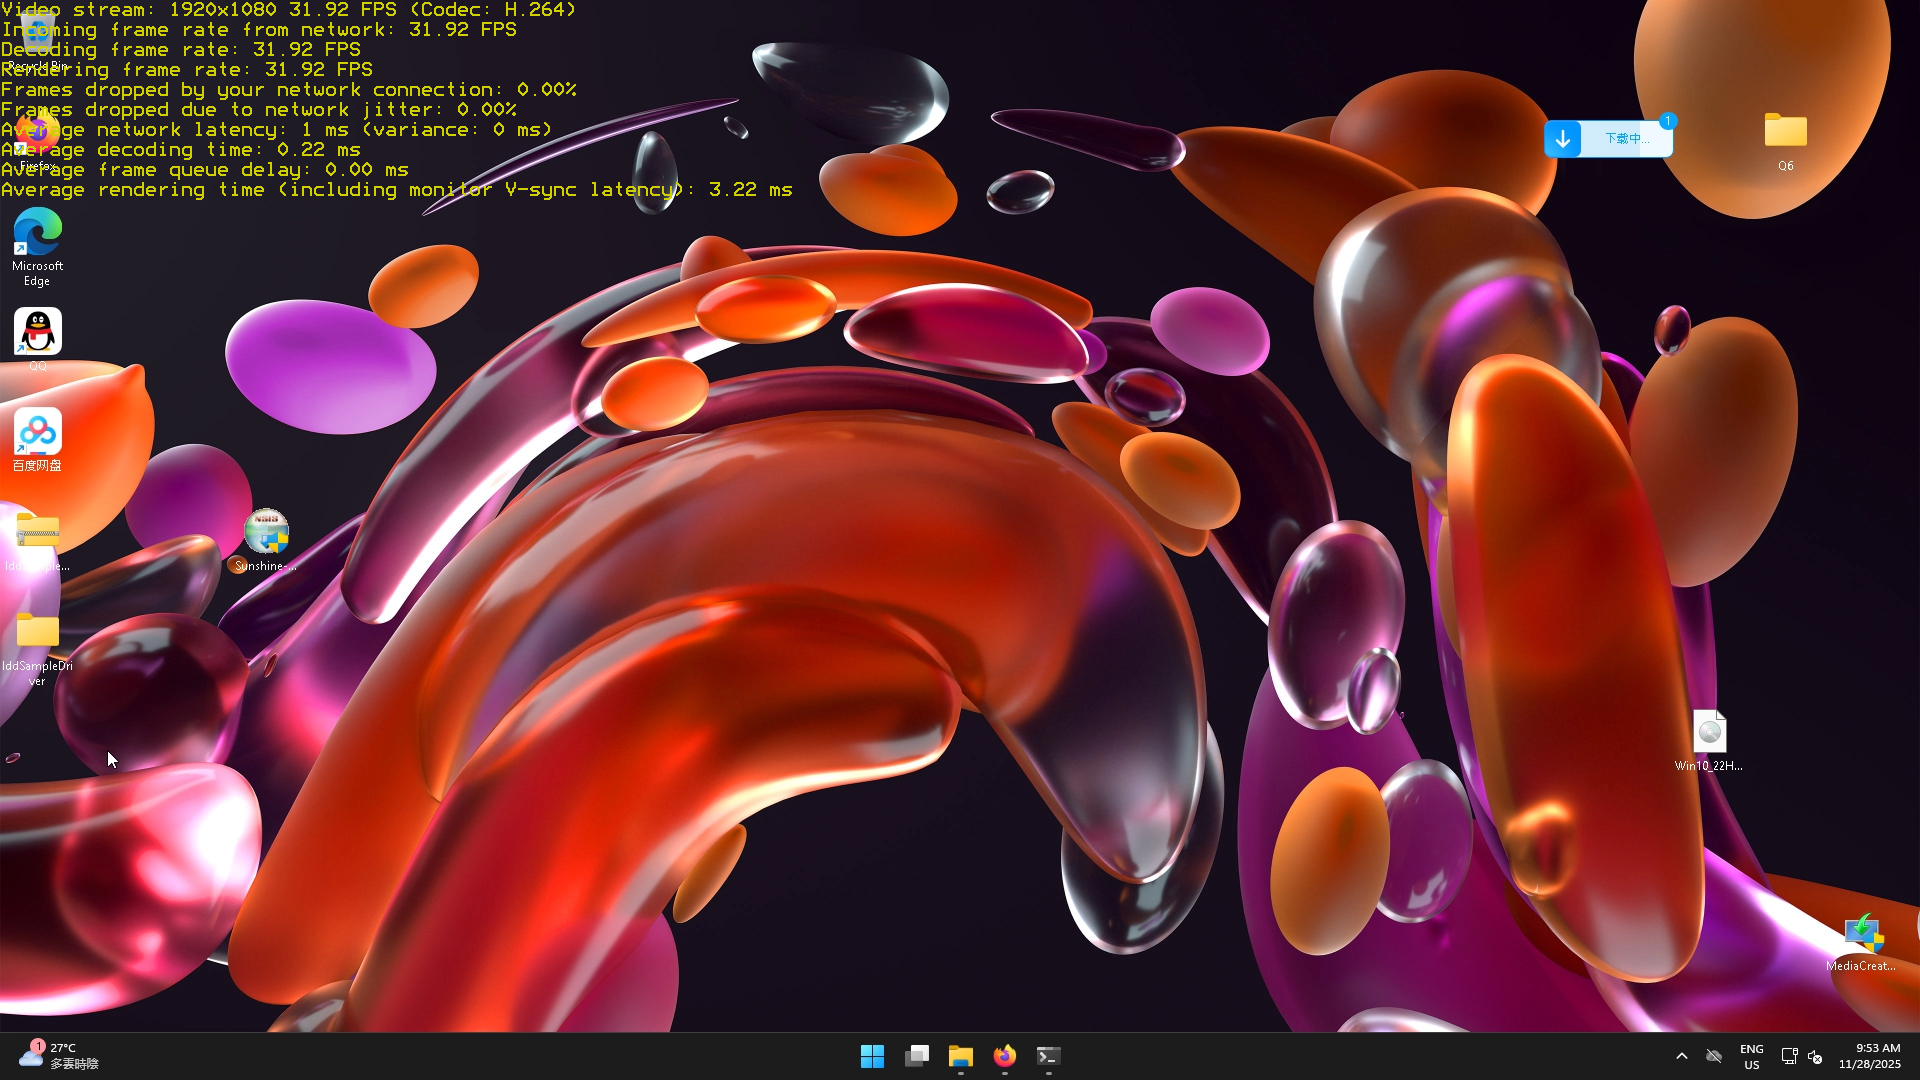Screen dimensions: 1920x1080
Task: Click the 下载中 download status label
Action: coord(1627,139)
